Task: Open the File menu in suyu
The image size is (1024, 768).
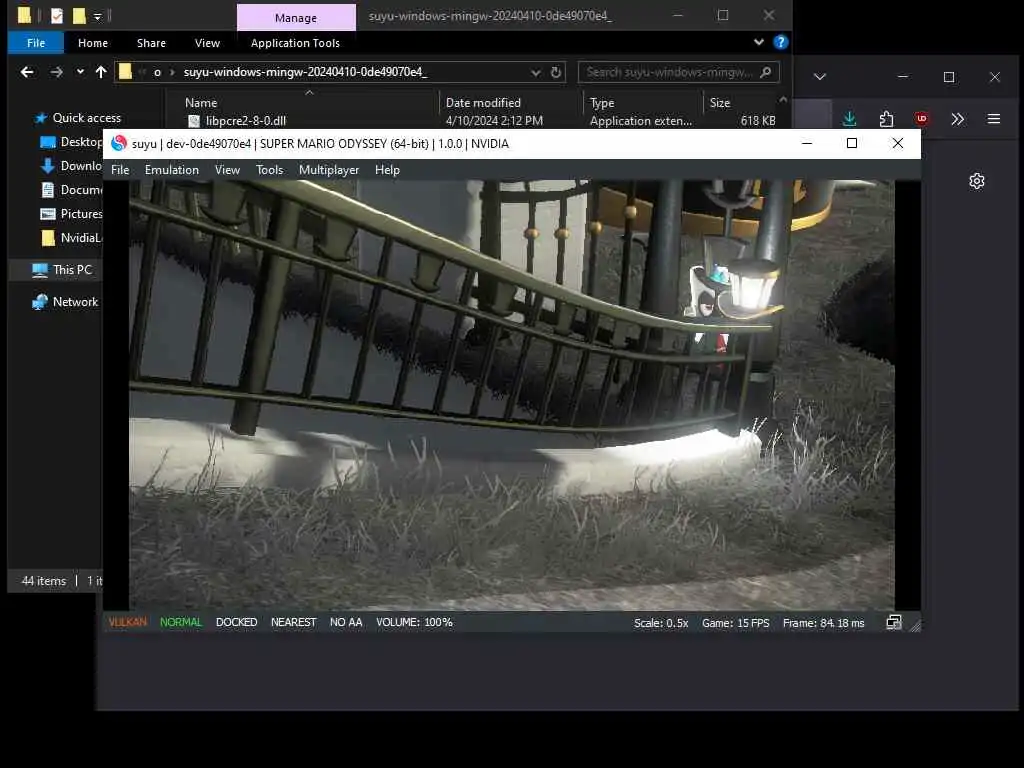Action: pyautogui.click(x=120, y=170)
